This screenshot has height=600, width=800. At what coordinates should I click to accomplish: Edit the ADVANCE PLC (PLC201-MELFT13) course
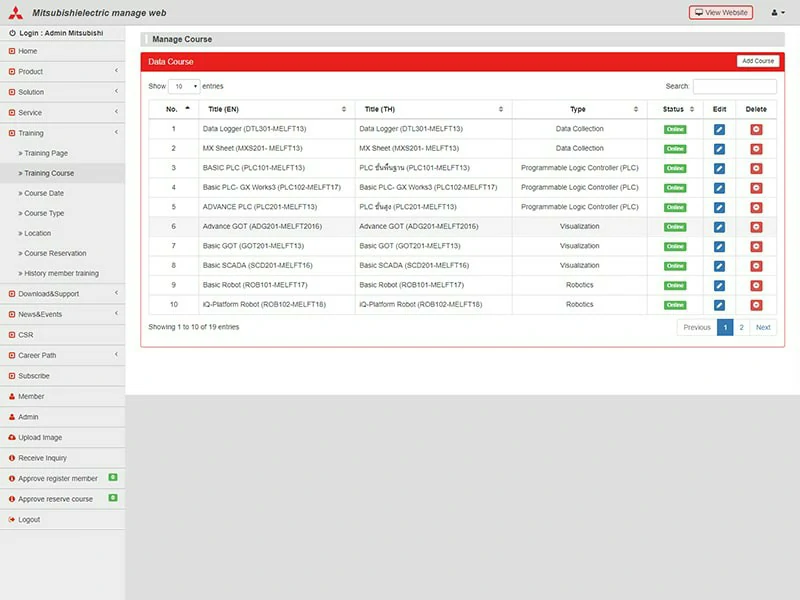point(719,208)
